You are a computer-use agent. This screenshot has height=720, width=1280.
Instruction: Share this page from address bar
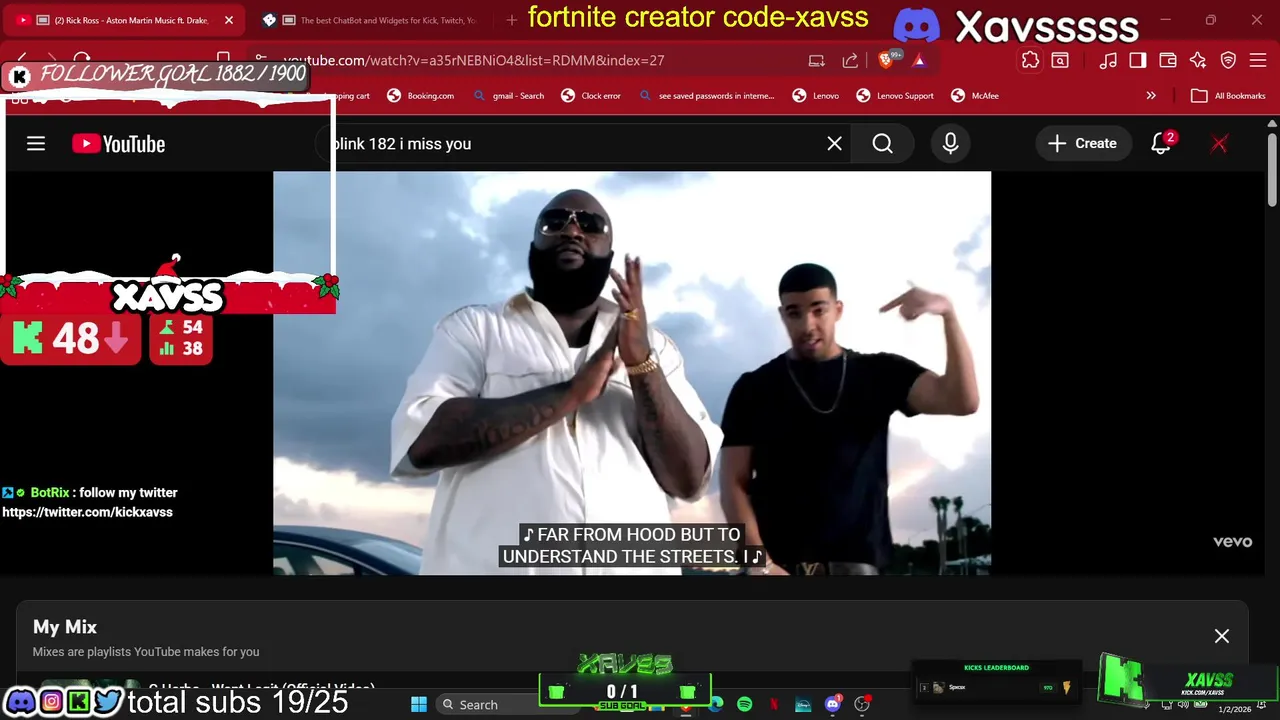point(850,60)
